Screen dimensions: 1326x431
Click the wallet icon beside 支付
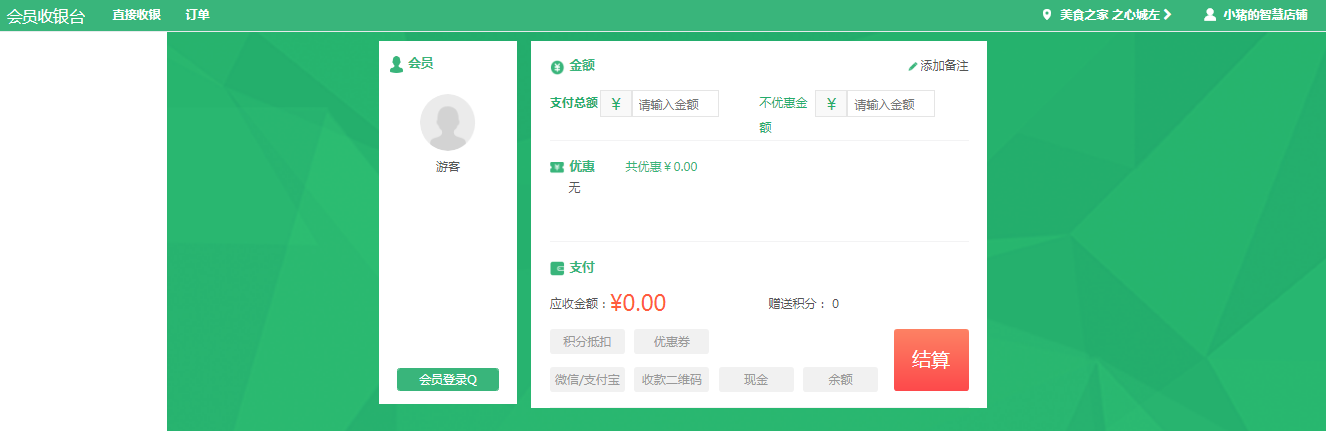tap(557, 268)
